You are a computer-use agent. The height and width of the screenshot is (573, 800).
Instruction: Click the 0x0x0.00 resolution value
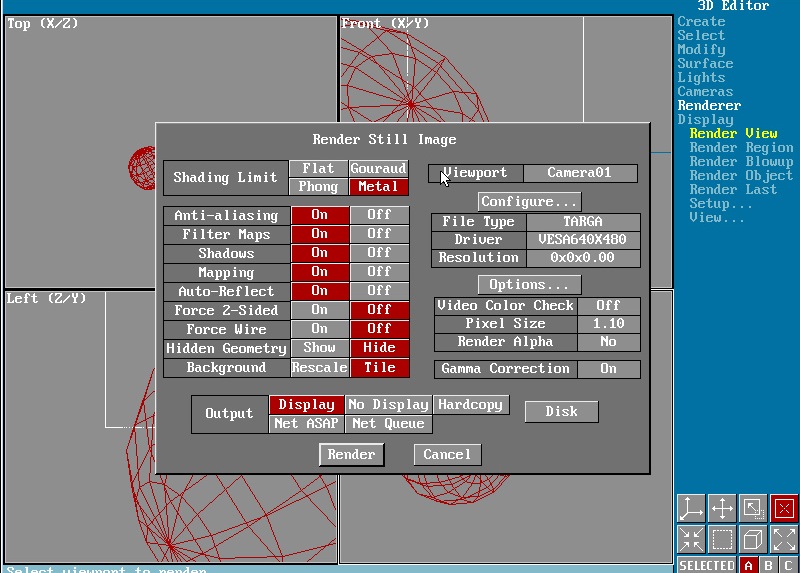pyautogui.click(x=583, y=258)
